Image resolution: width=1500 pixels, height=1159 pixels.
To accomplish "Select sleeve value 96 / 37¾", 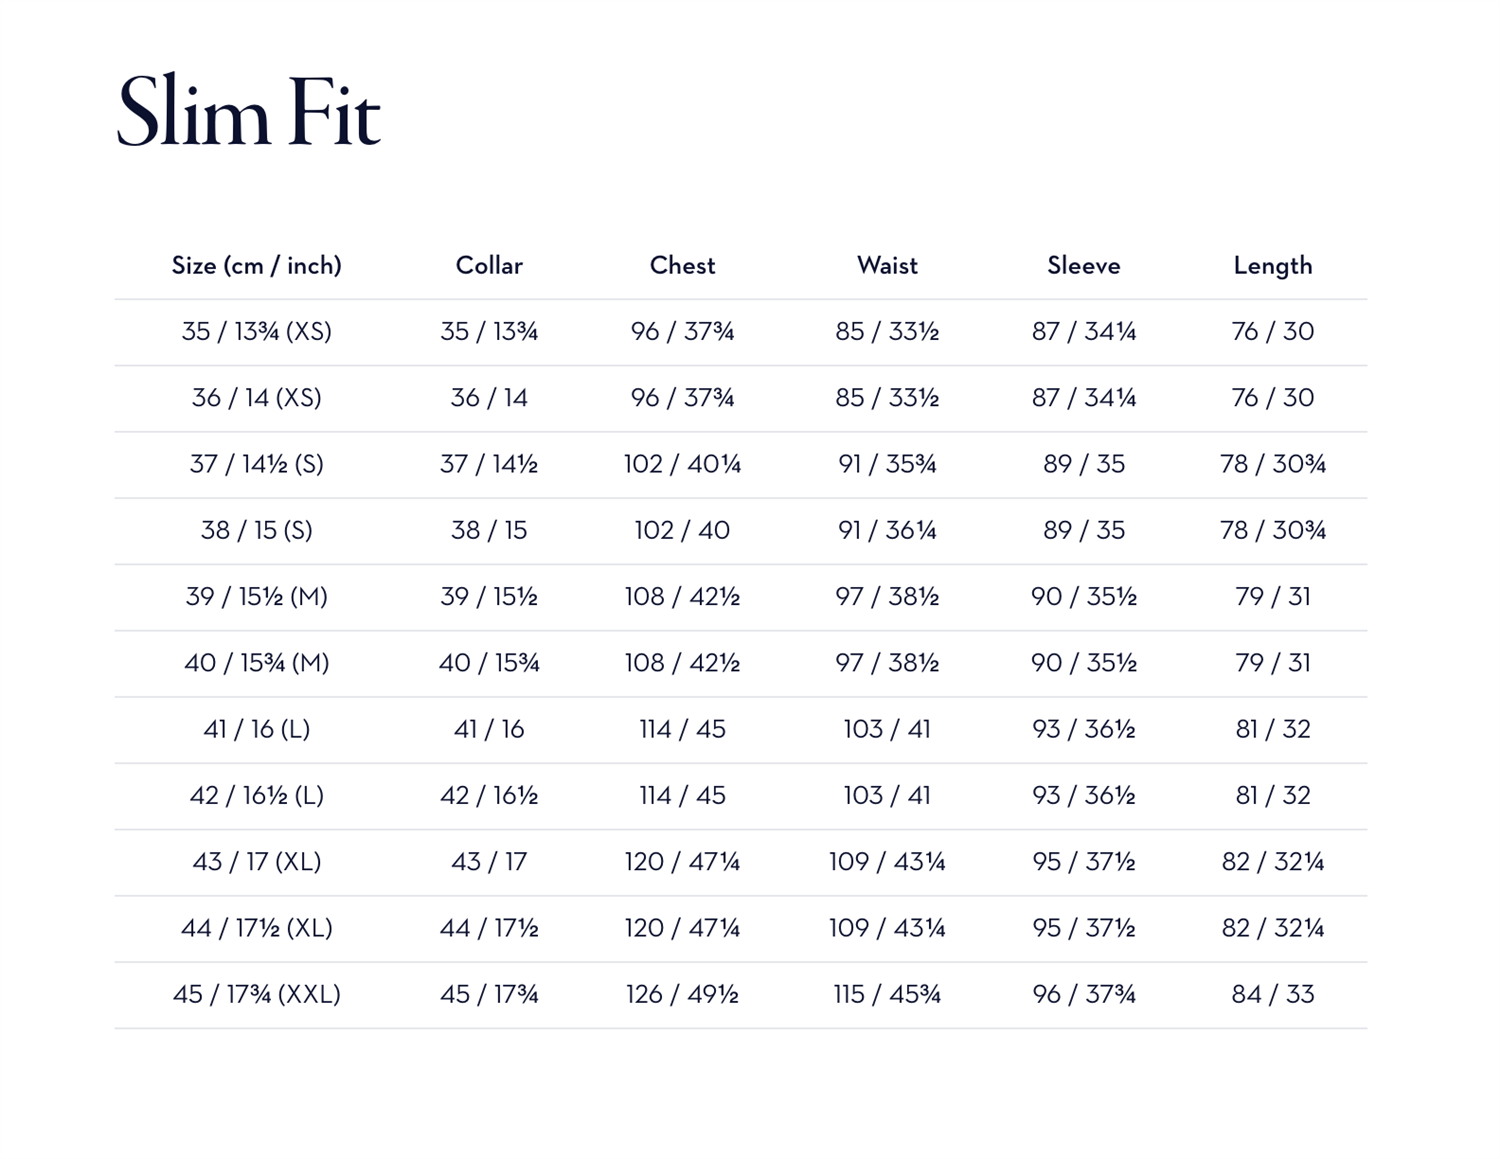I will pos(1083,994).
